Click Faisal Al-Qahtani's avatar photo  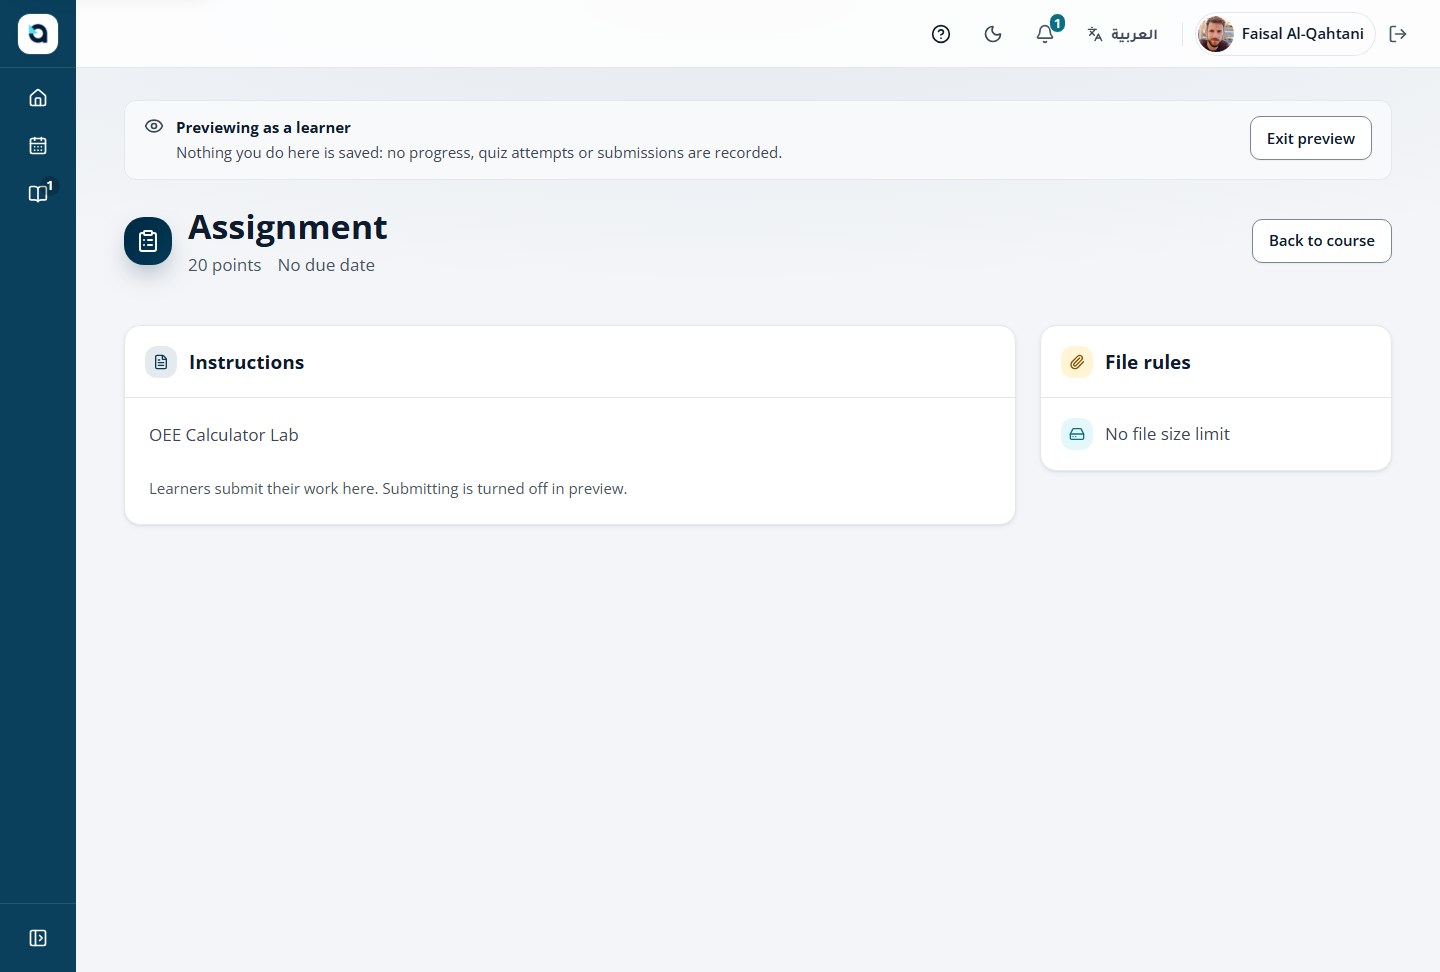(x=1216, y=34)
